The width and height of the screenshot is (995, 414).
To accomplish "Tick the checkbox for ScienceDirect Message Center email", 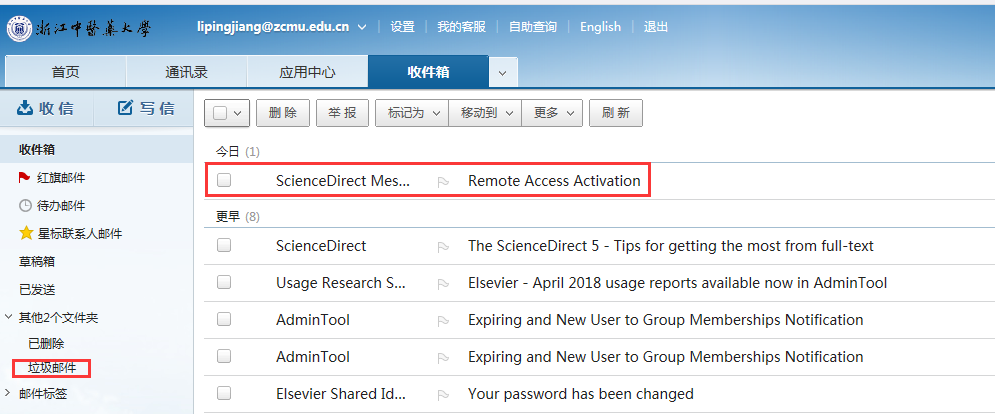I will tap(224, 180).
